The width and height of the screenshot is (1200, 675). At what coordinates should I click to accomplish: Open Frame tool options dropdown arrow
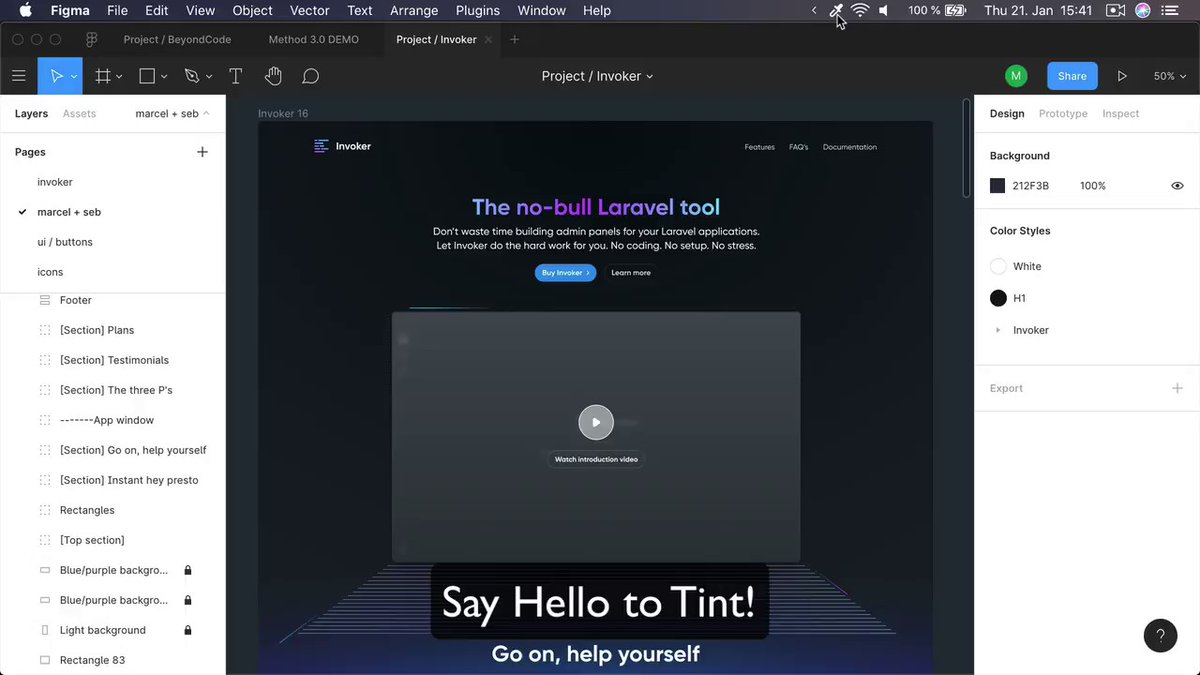pyautogui.click(x=119, y=77)
